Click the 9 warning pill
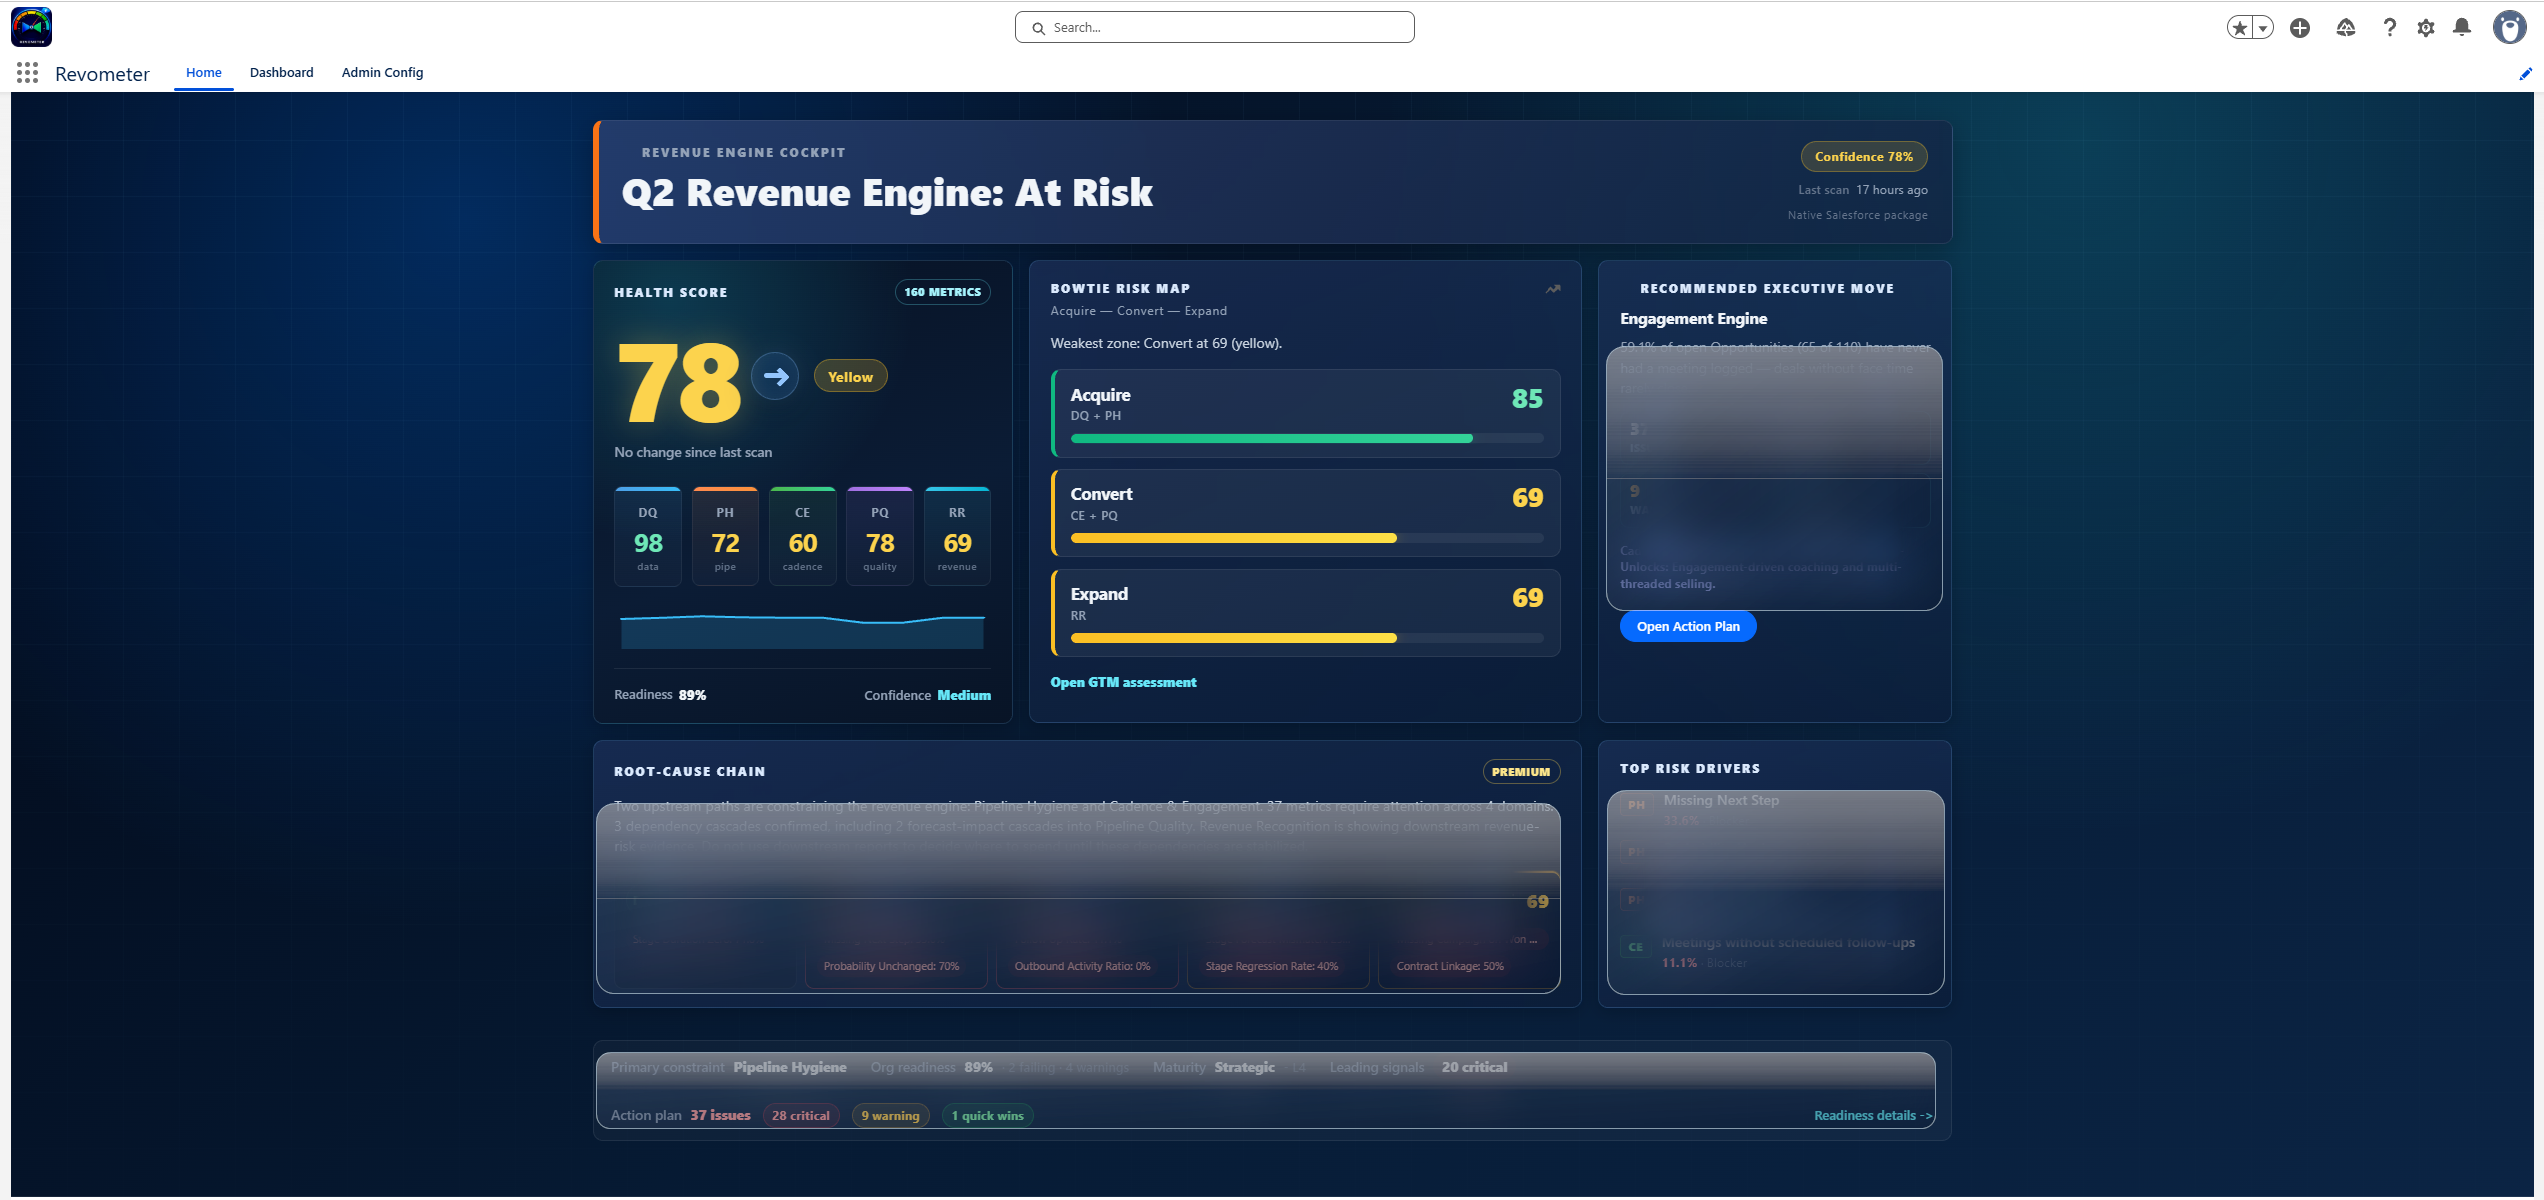The height and width of the screenshot is (1200, 2544). [x=890, y=1116]
